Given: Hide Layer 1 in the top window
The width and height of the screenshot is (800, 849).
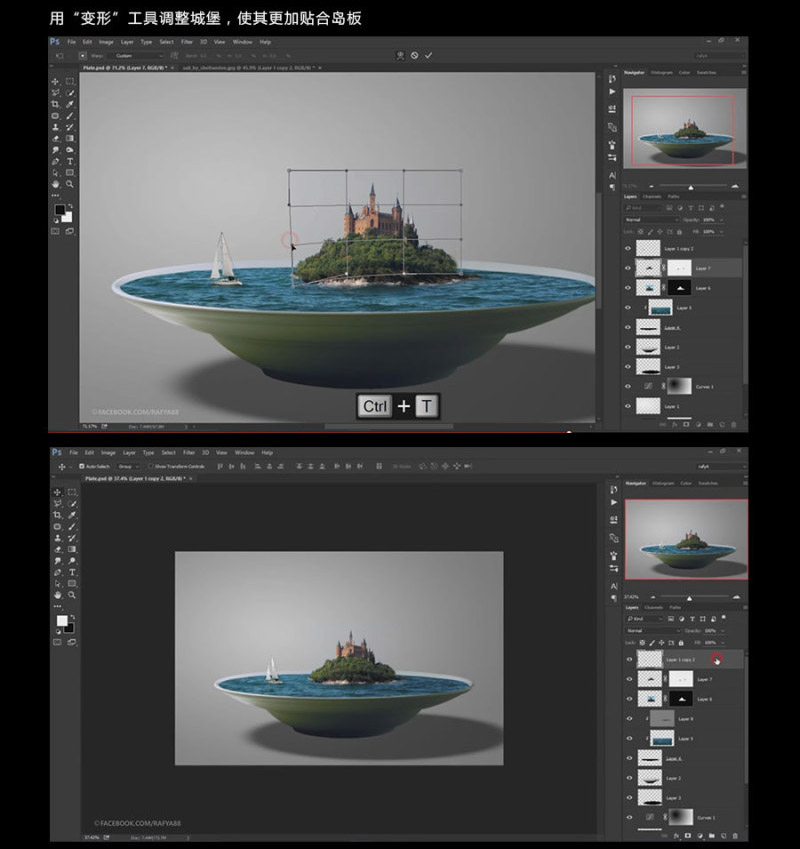Looking at the screenshot, I should 628,406.
